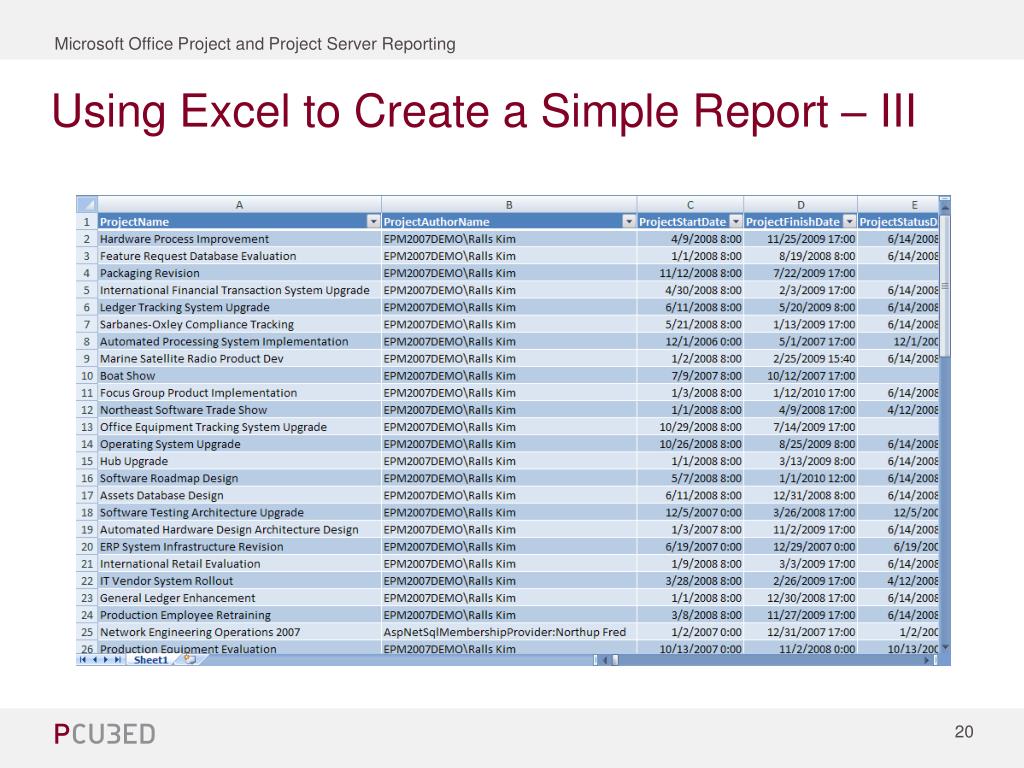Image resolution: width=1024 pixels, height=768 pixels.
Task: Select cell Assets Database Design
Action: pyautogui.click(x=239, y=495)
